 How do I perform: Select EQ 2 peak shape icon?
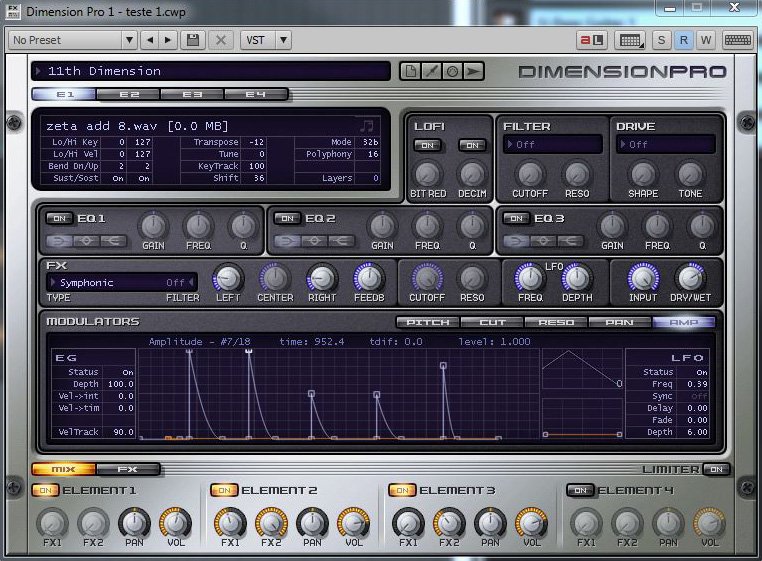pos(314,241)
